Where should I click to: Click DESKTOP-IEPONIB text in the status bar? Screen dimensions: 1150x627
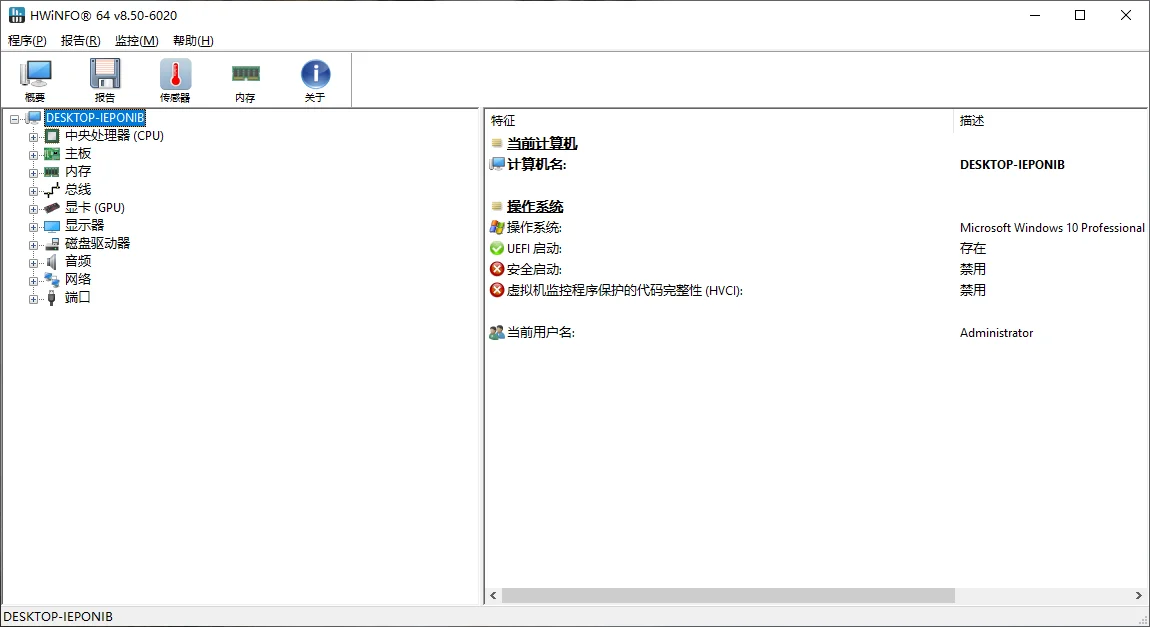pos(58,617)
